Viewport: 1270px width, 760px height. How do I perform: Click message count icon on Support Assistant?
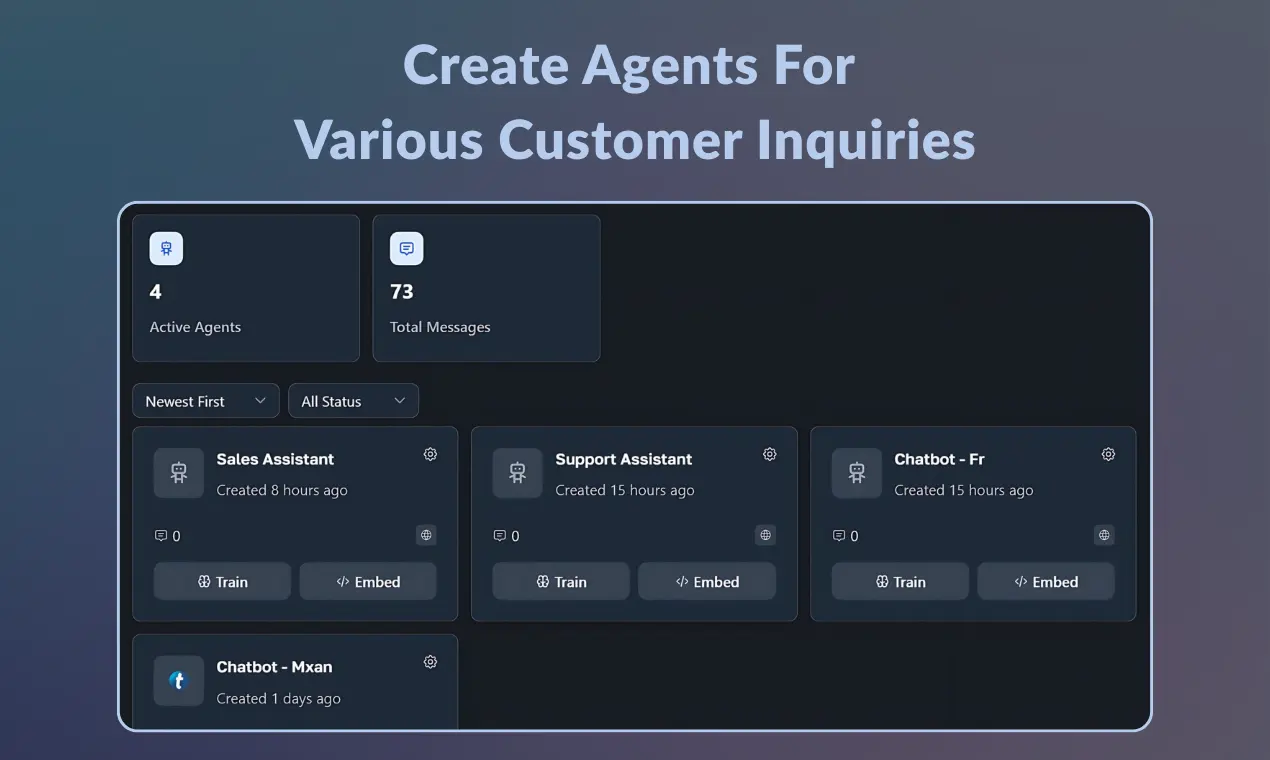[x=500, y=536]
